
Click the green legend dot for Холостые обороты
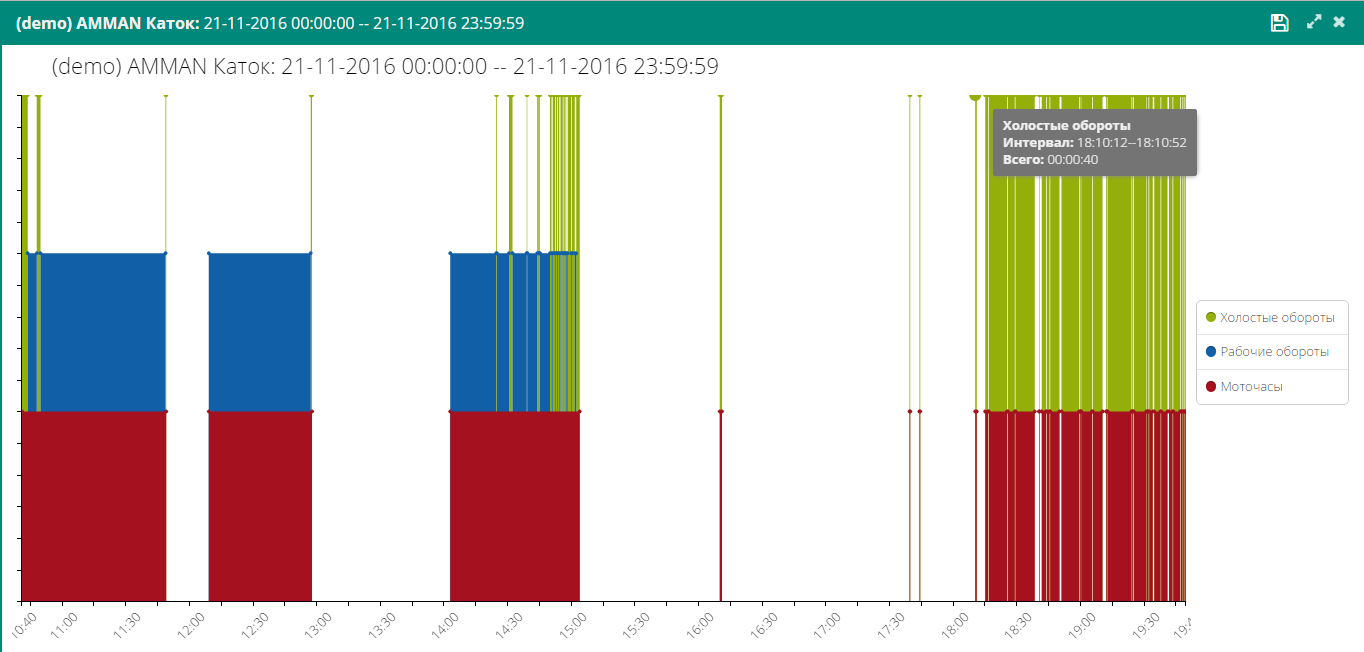click(x=1211, y=317)
